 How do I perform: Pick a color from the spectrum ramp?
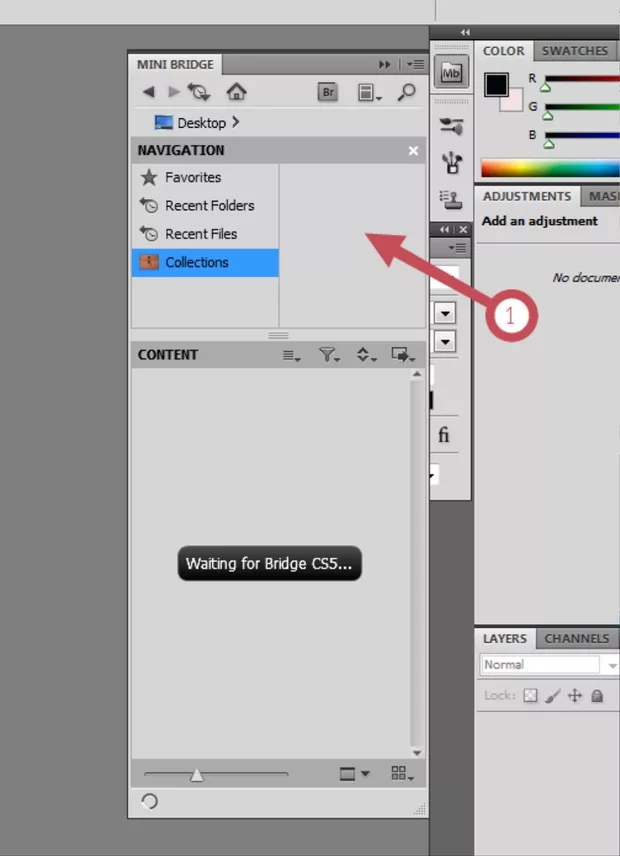coord(550,168)
